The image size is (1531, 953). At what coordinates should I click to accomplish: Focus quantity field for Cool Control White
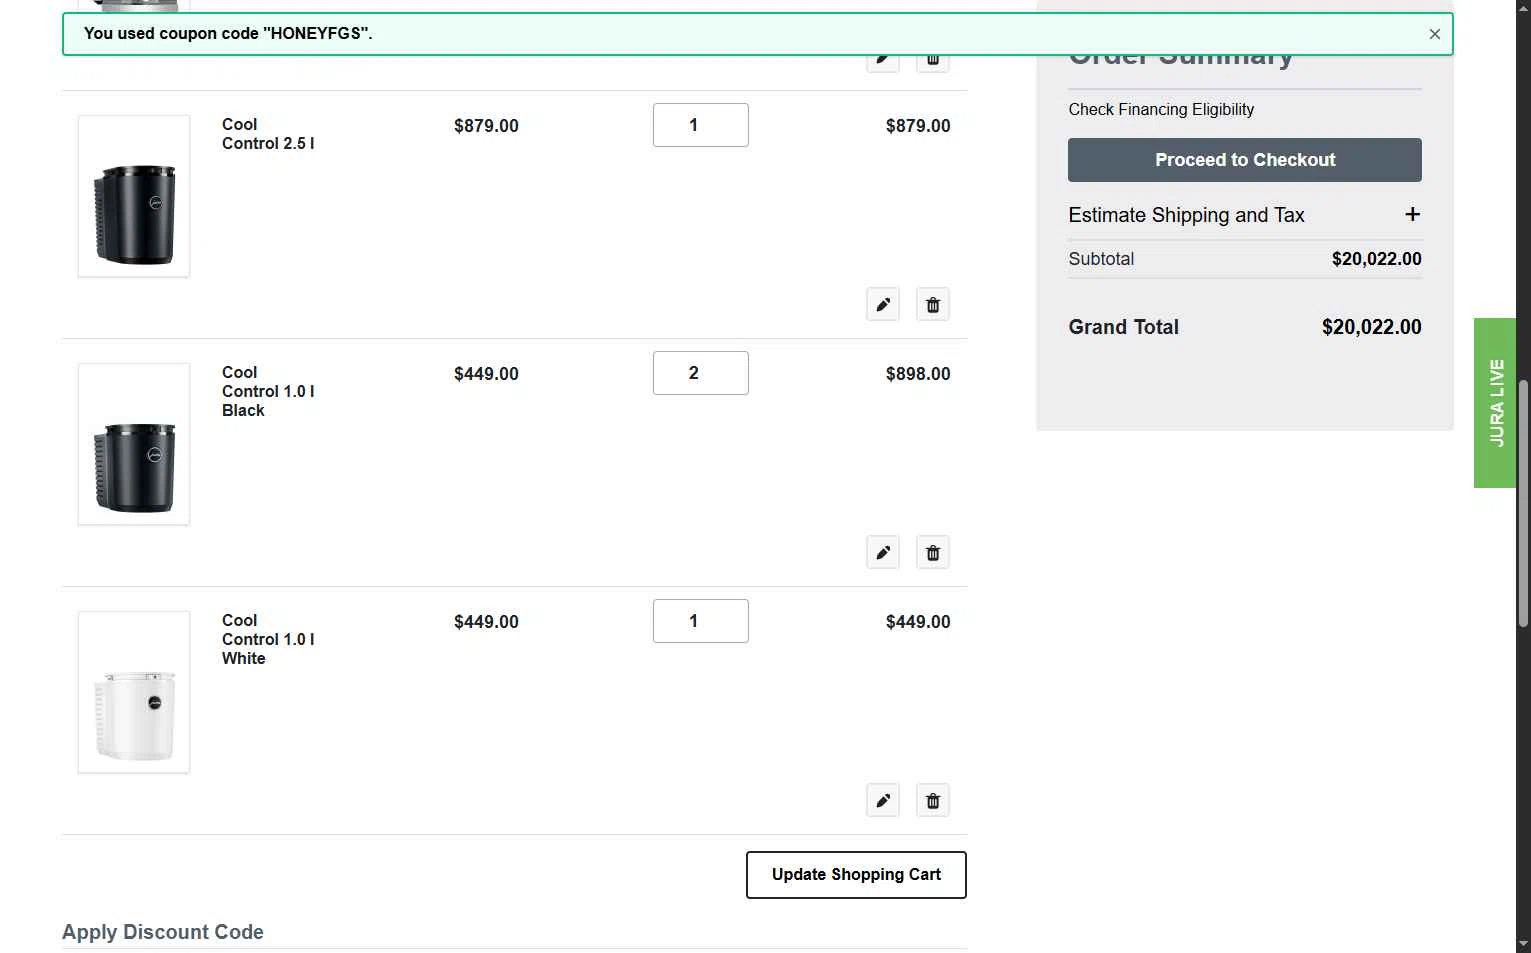(700, 621)
